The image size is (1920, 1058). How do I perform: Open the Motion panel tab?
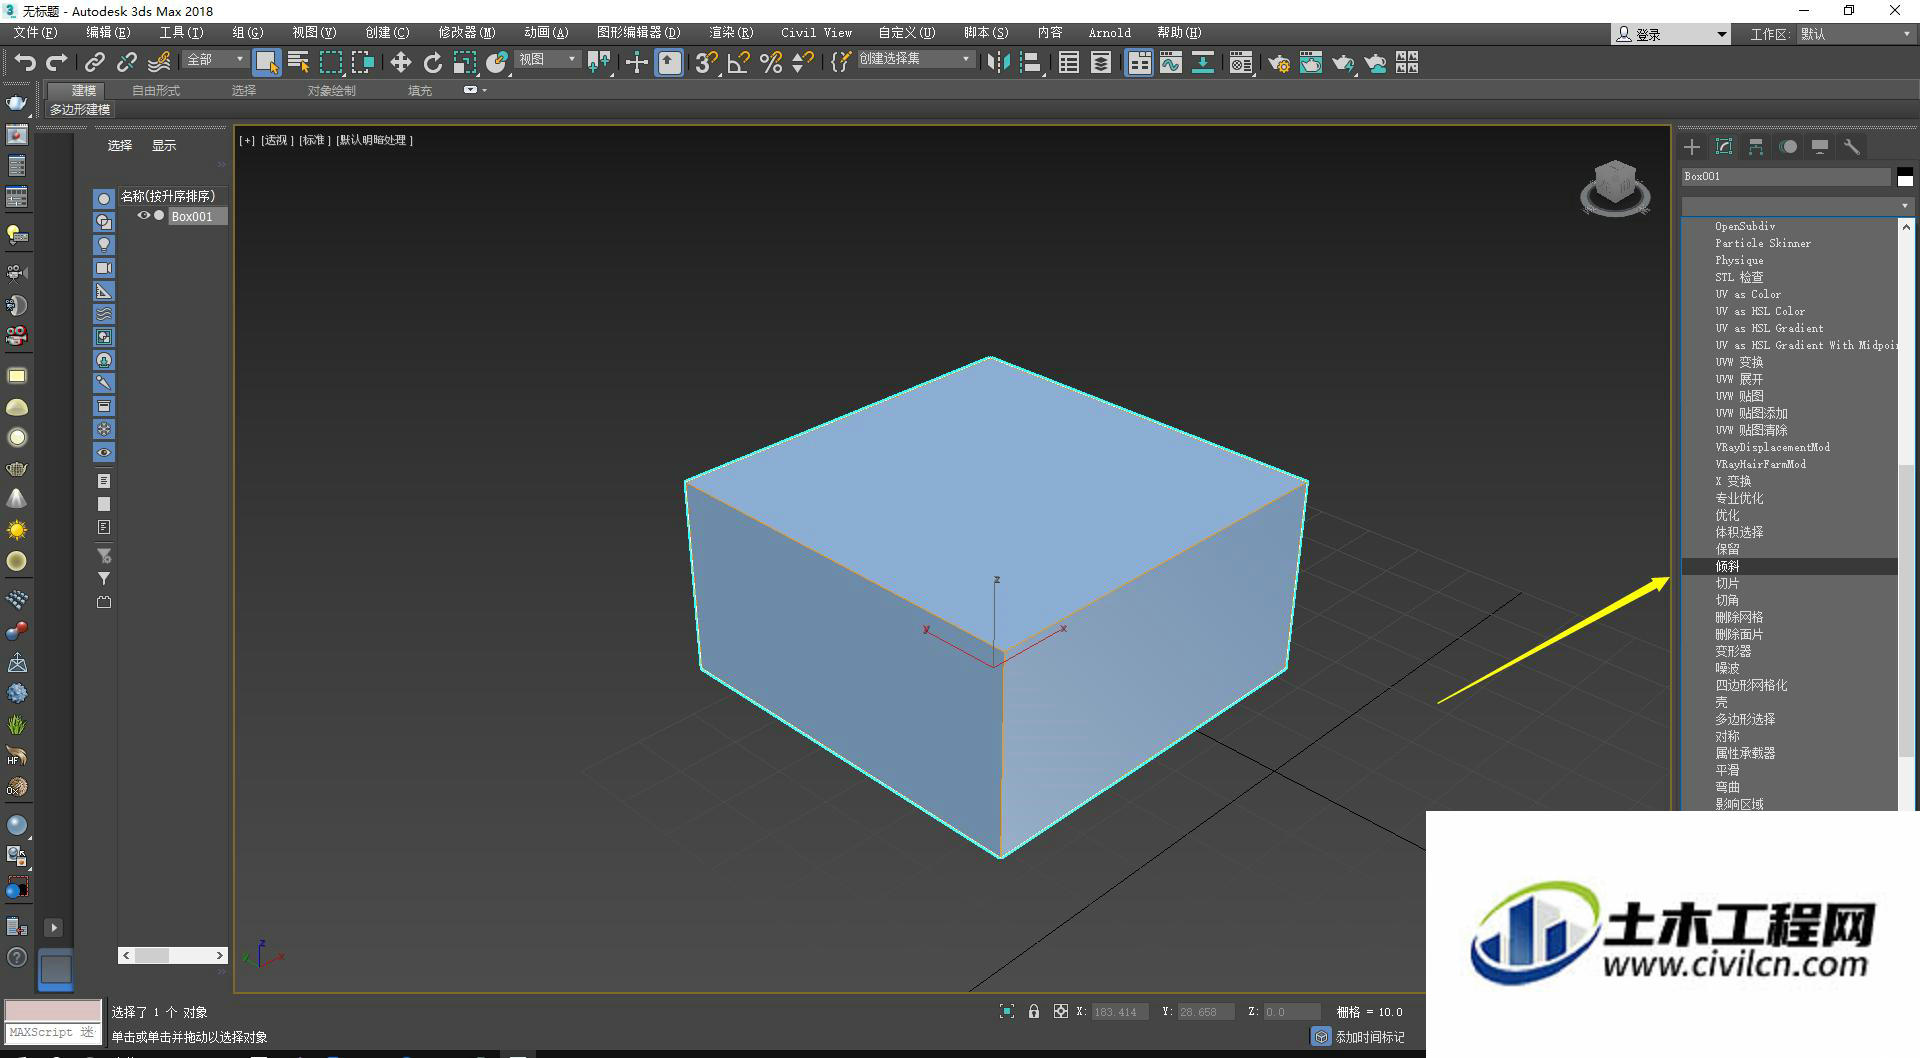[x=1788, y=147]
